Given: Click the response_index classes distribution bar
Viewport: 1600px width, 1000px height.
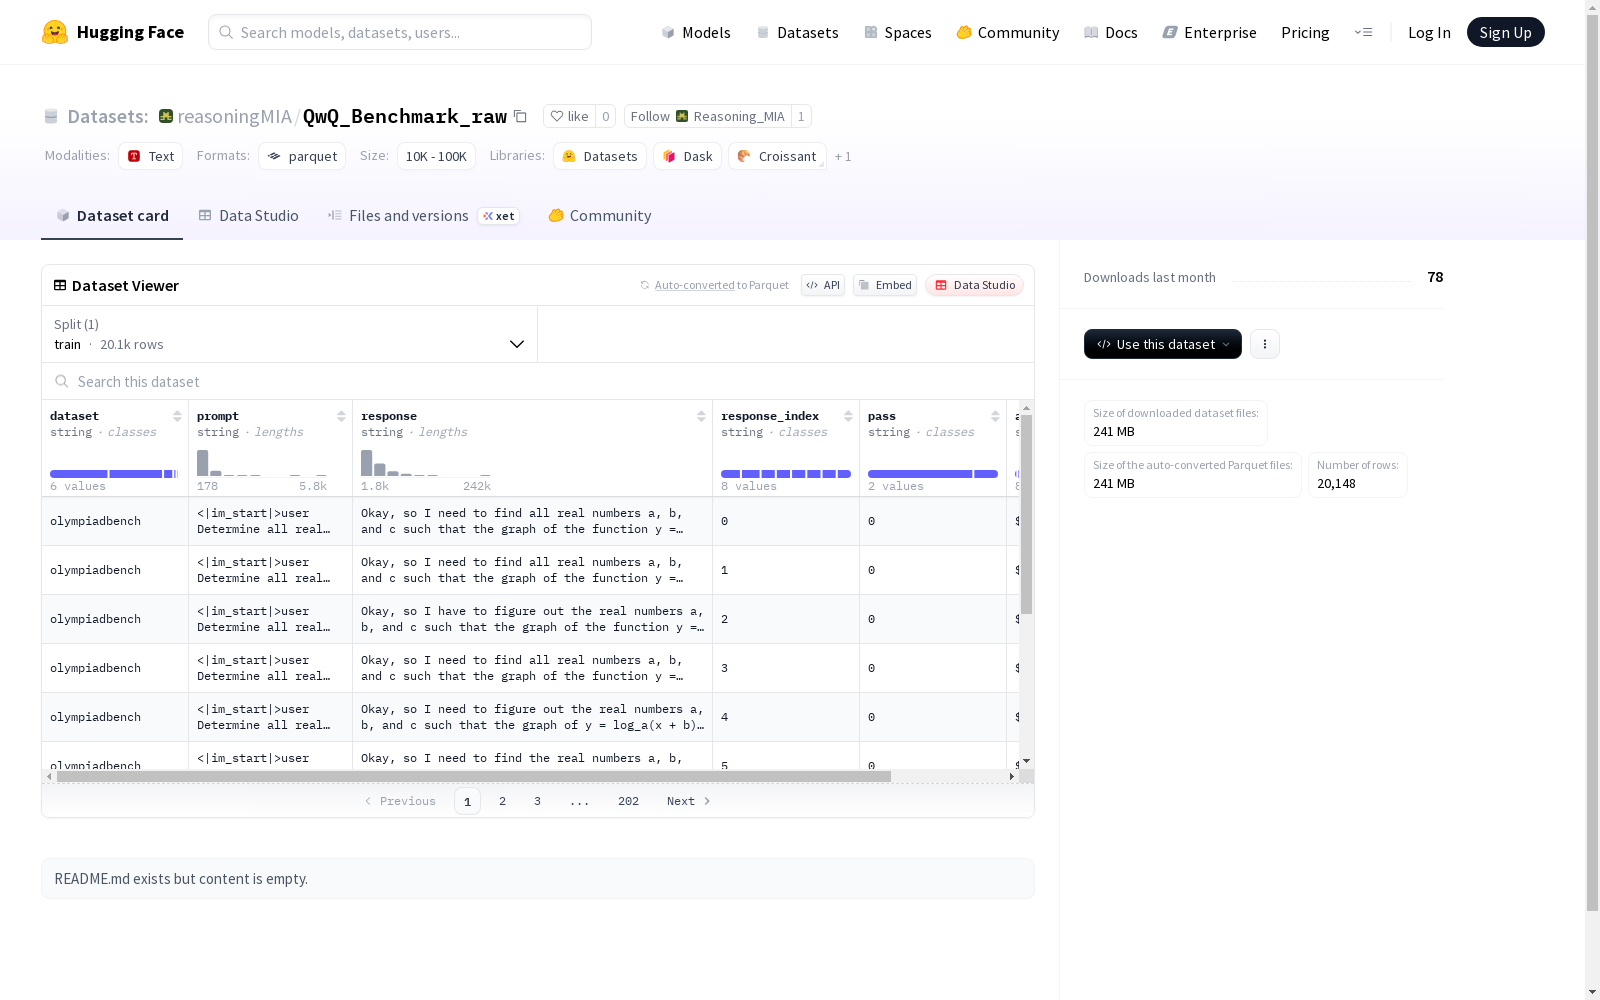Looking at the screenshot, I should tap(786, 474).
